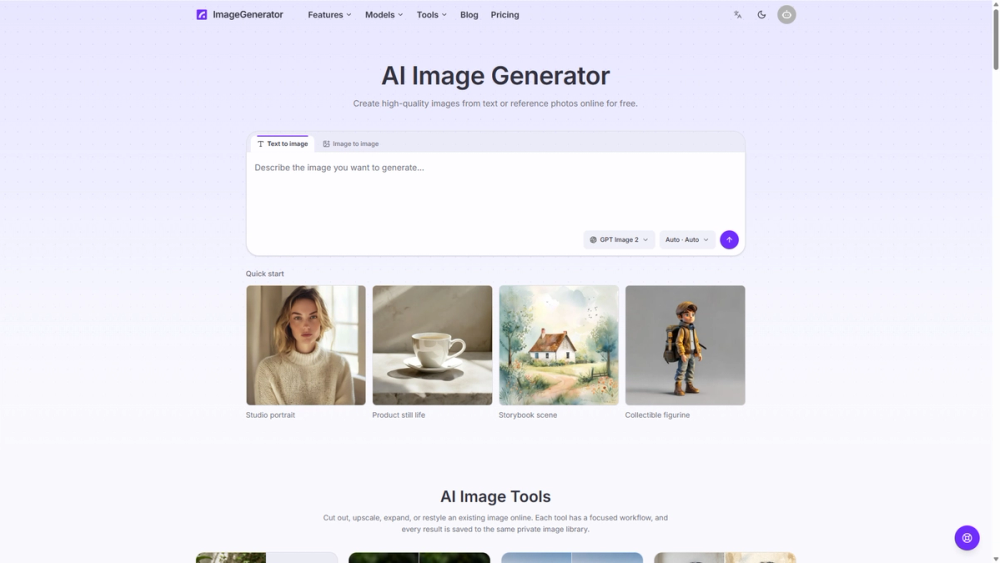Switch to Image to image tab
This screenshot has height=563, width=1000.
351,144
